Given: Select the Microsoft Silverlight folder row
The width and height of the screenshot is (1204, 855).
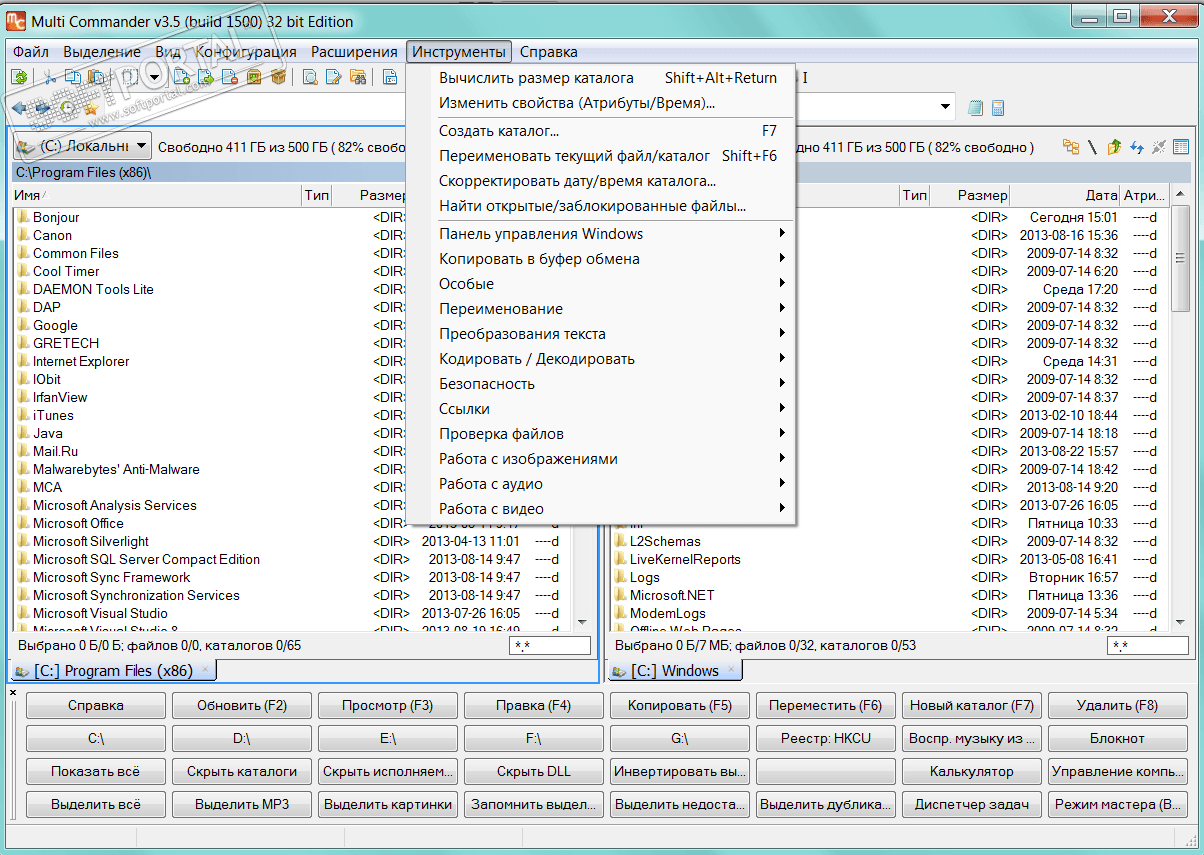Looking at the screenshot, I should pyautogui.click(x=290, y=541).
